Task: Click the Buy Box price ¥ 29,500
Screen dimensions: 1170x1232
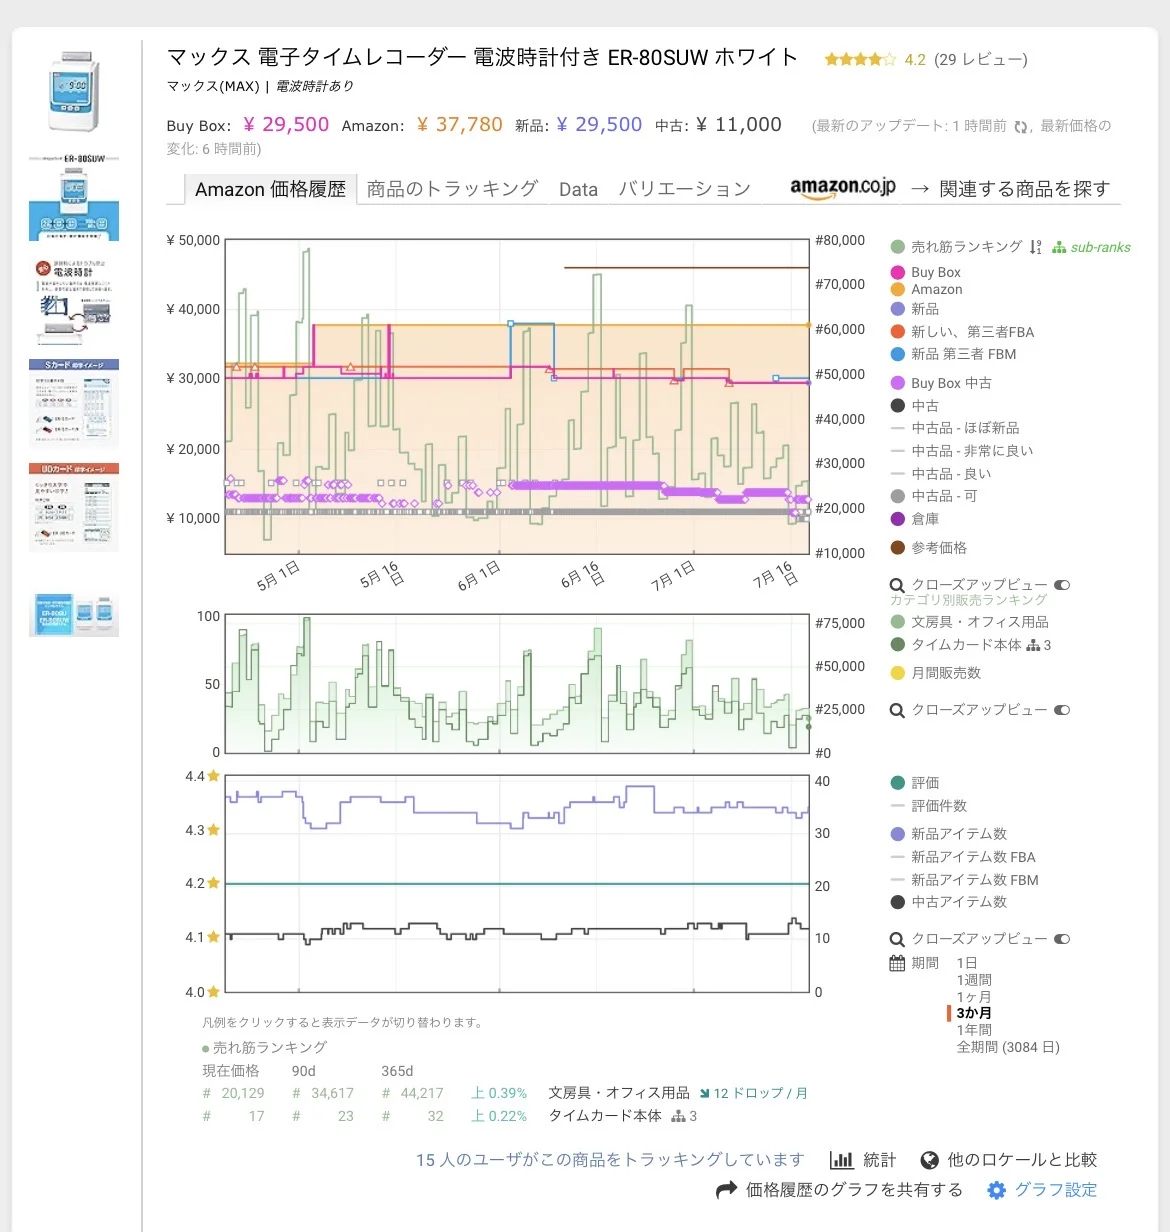Action: pos(286,125)
